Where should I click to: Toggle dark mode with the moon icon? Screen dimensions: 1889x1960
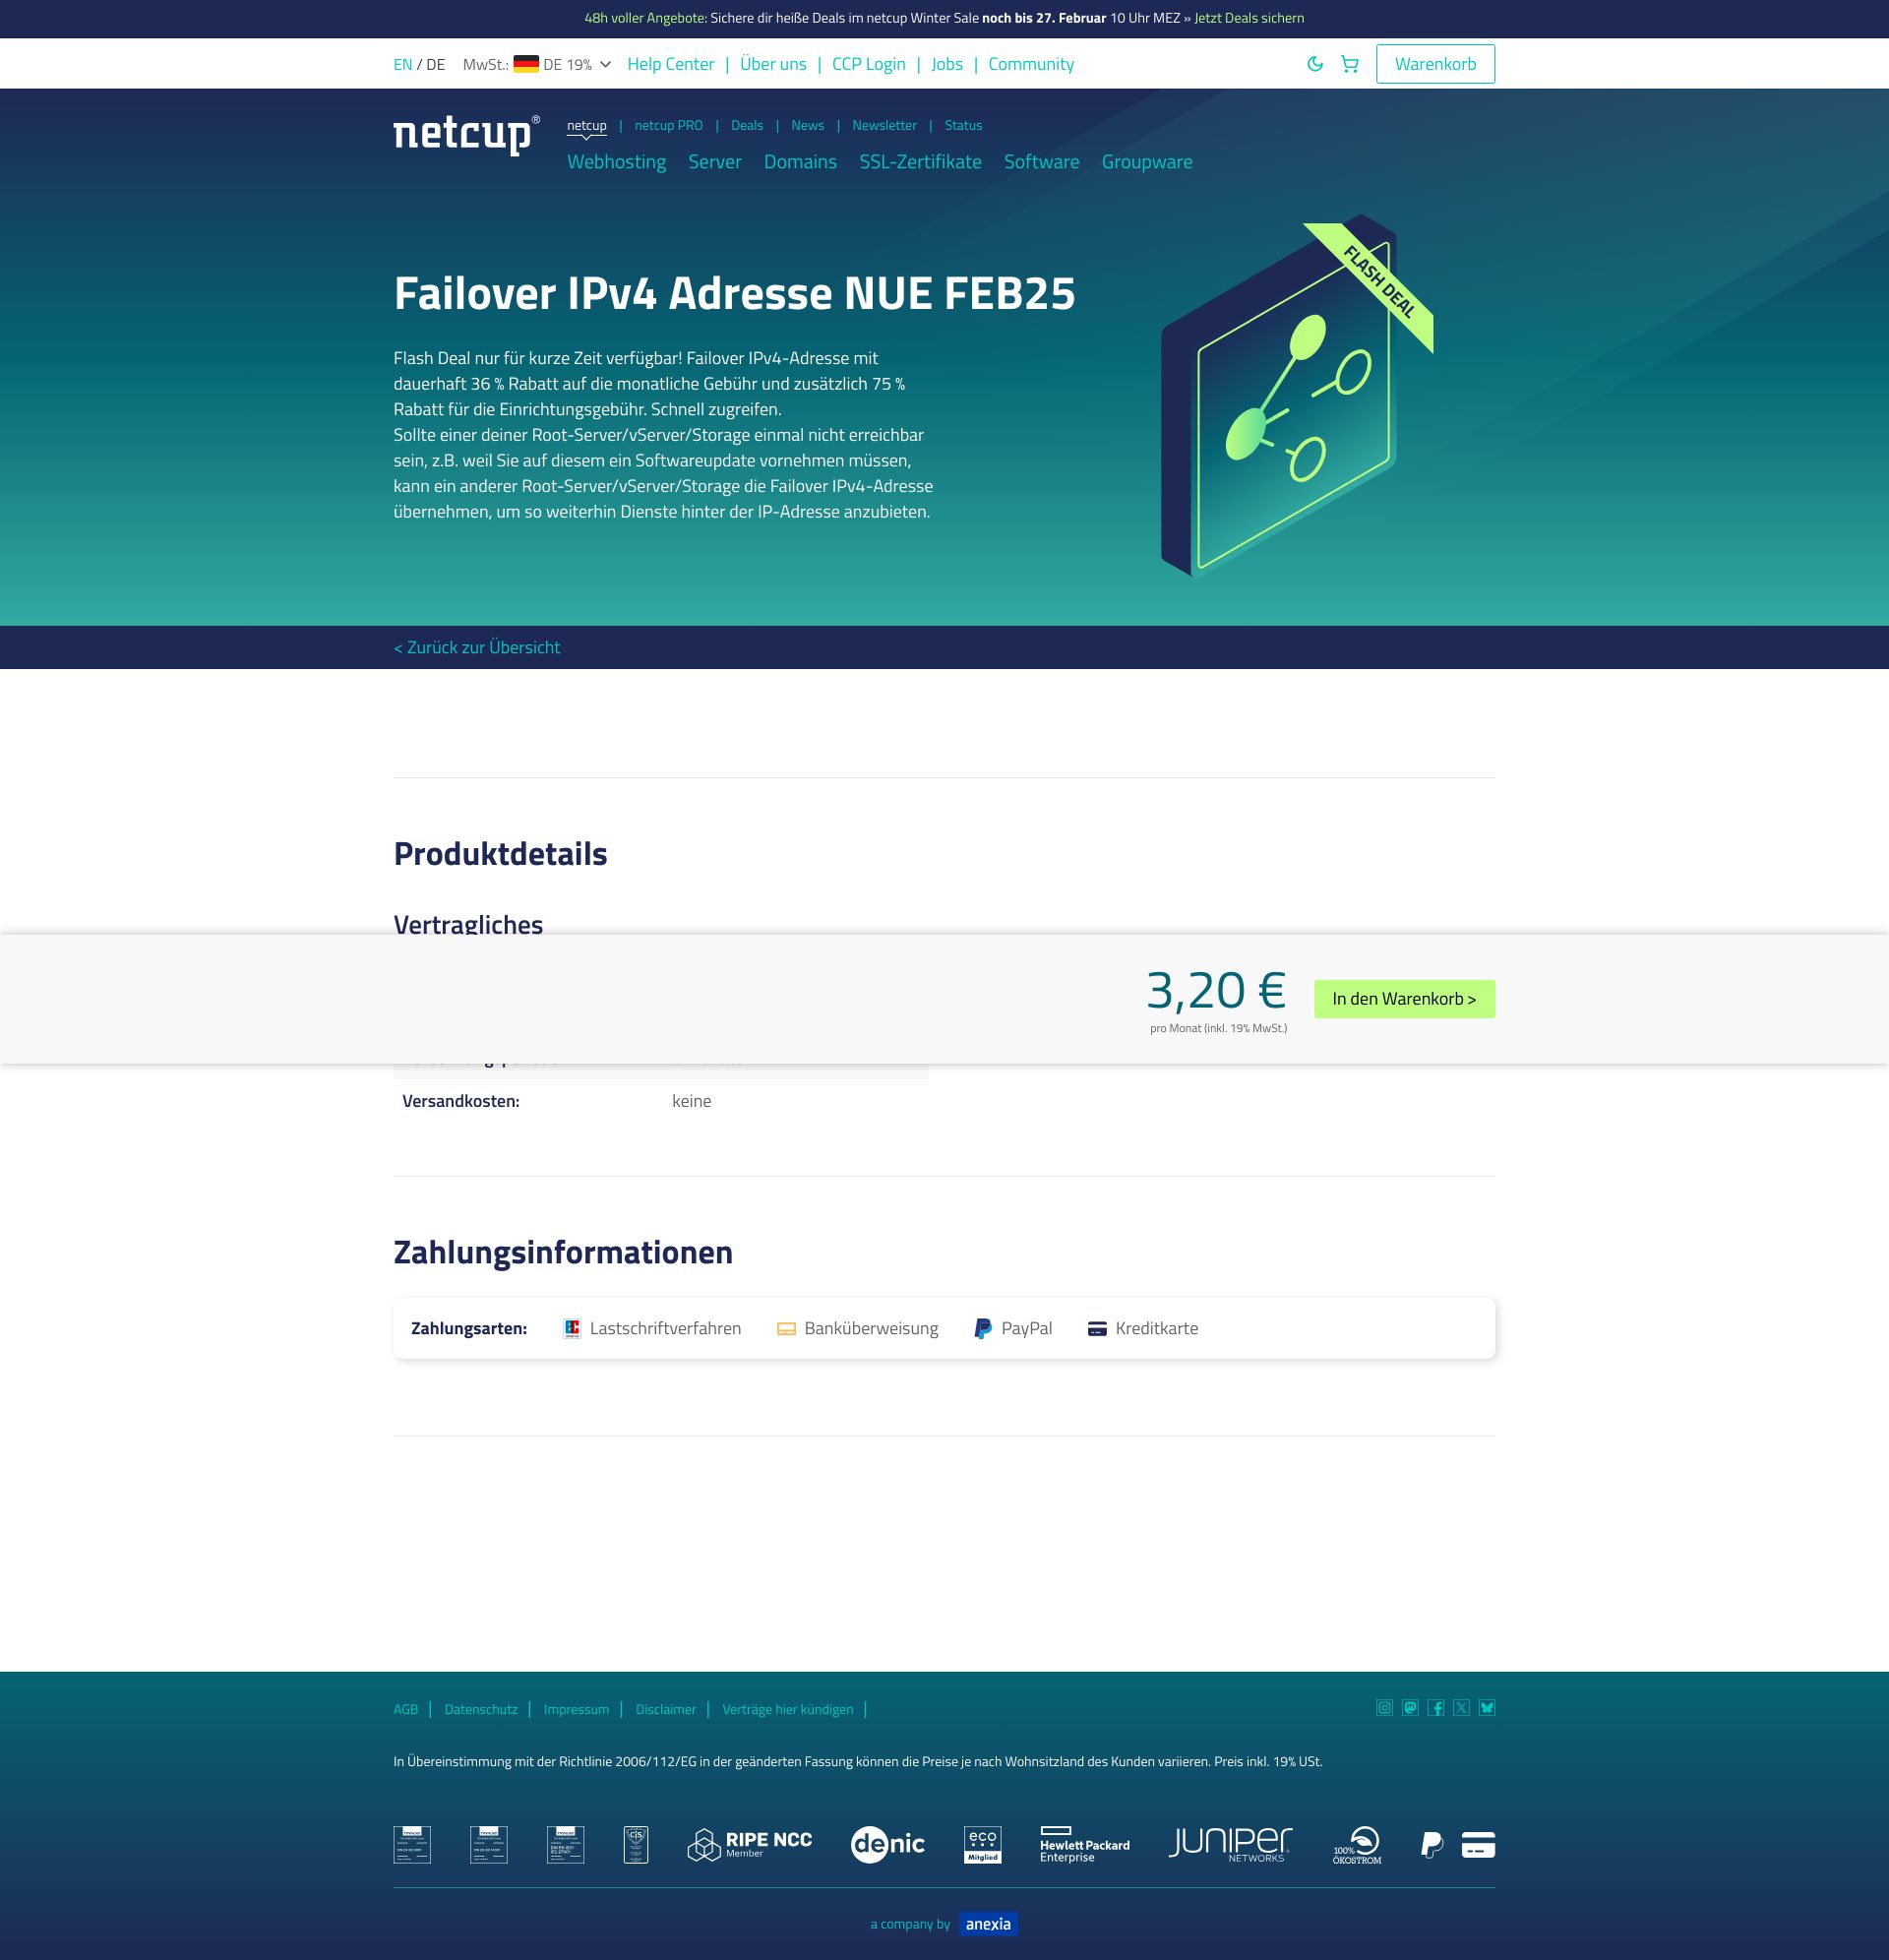point(1315,64)
